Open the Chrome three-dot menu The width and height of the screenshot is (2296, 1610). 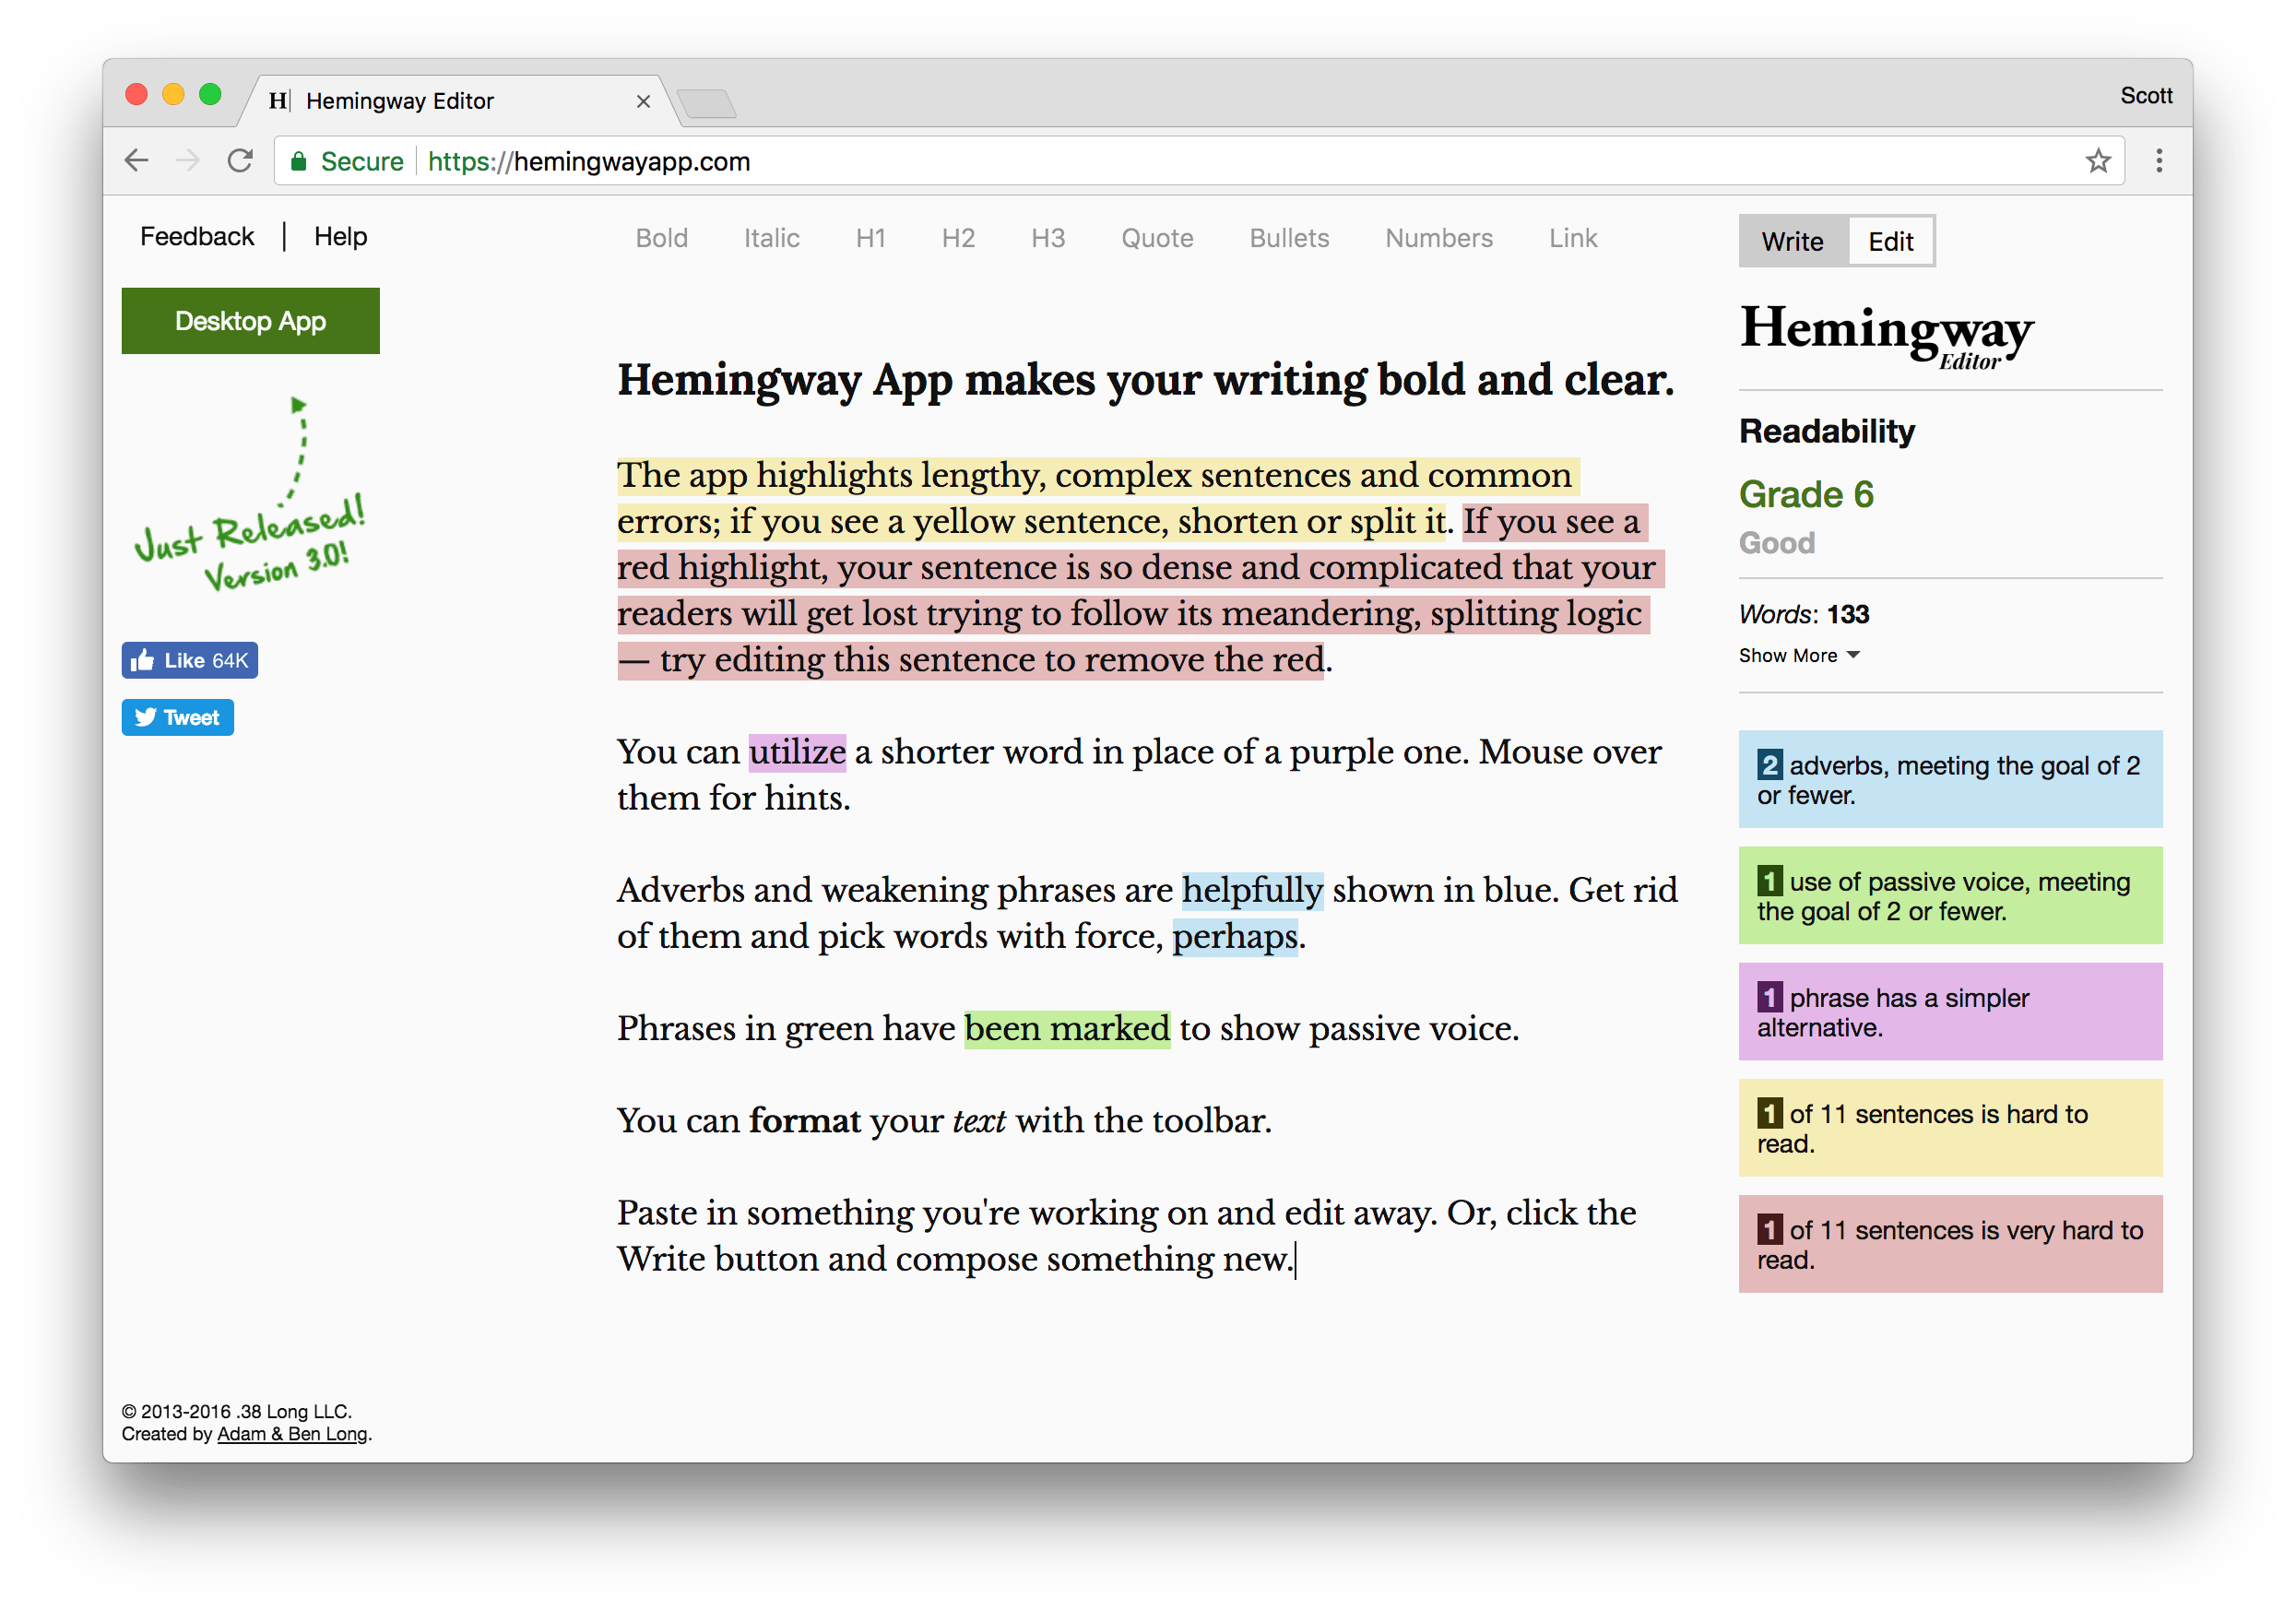tap(2158, 161)
